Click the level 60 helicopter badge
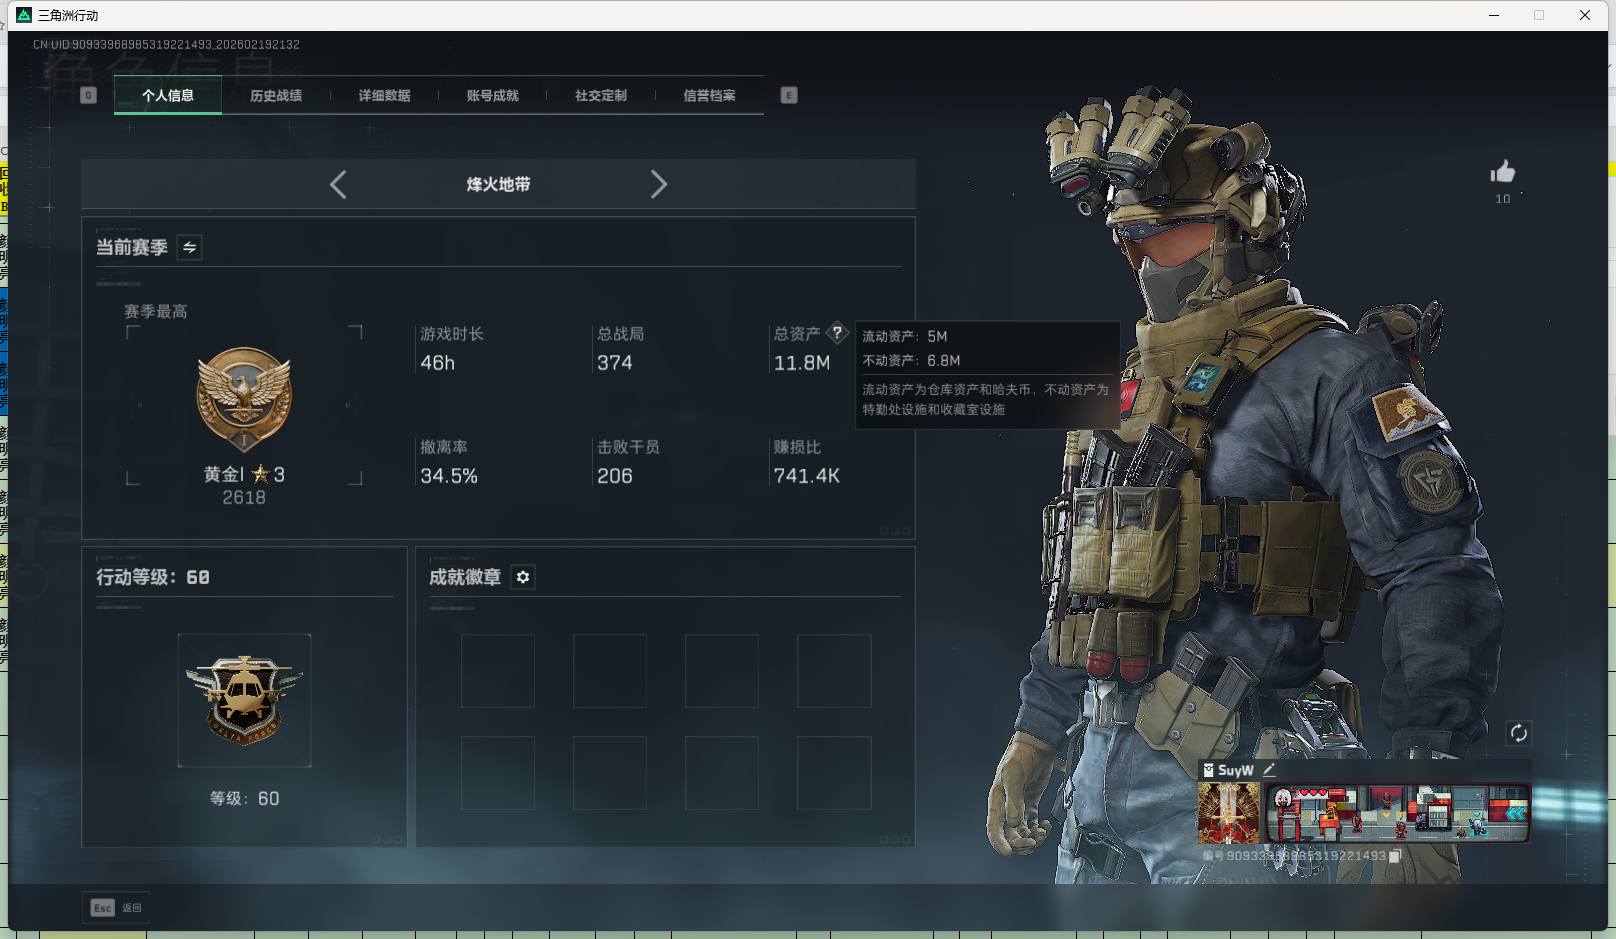The height and width of the screenshot is (939, 1616). [244, 700]
